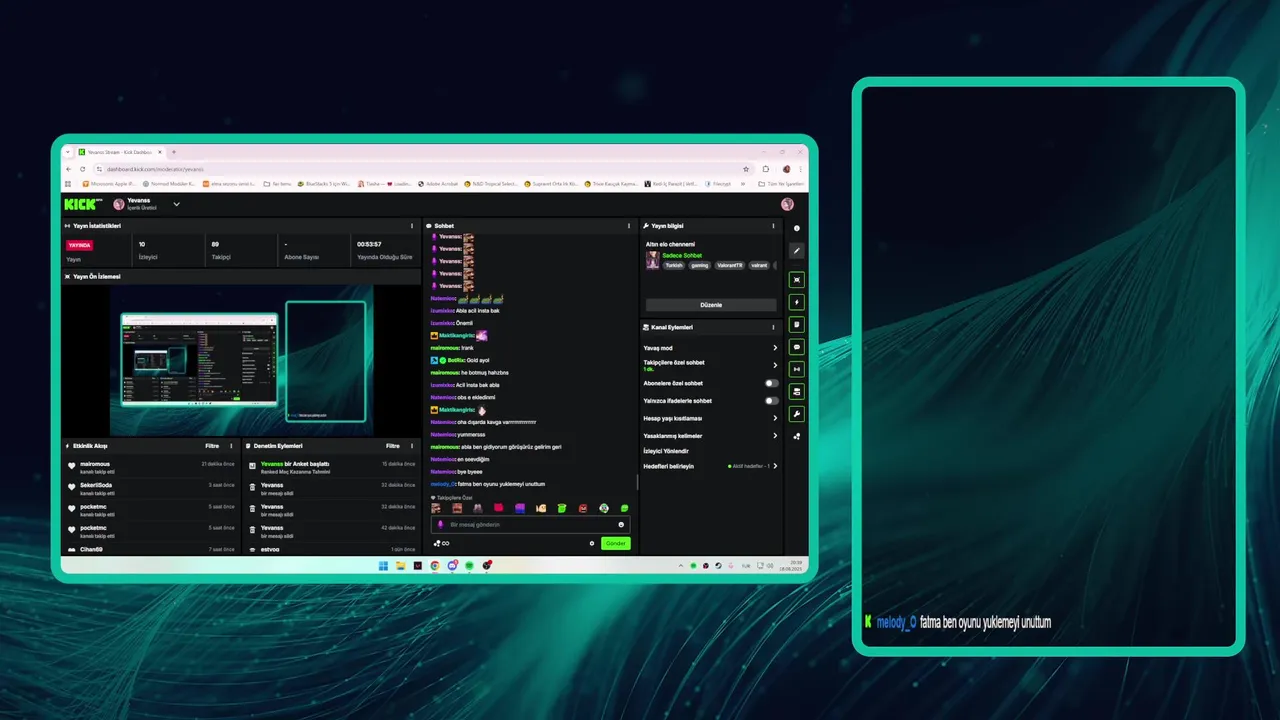Open Denetim Eylemleri three-dot menu
Viewport: 1280px width, 720px height.
412,446
